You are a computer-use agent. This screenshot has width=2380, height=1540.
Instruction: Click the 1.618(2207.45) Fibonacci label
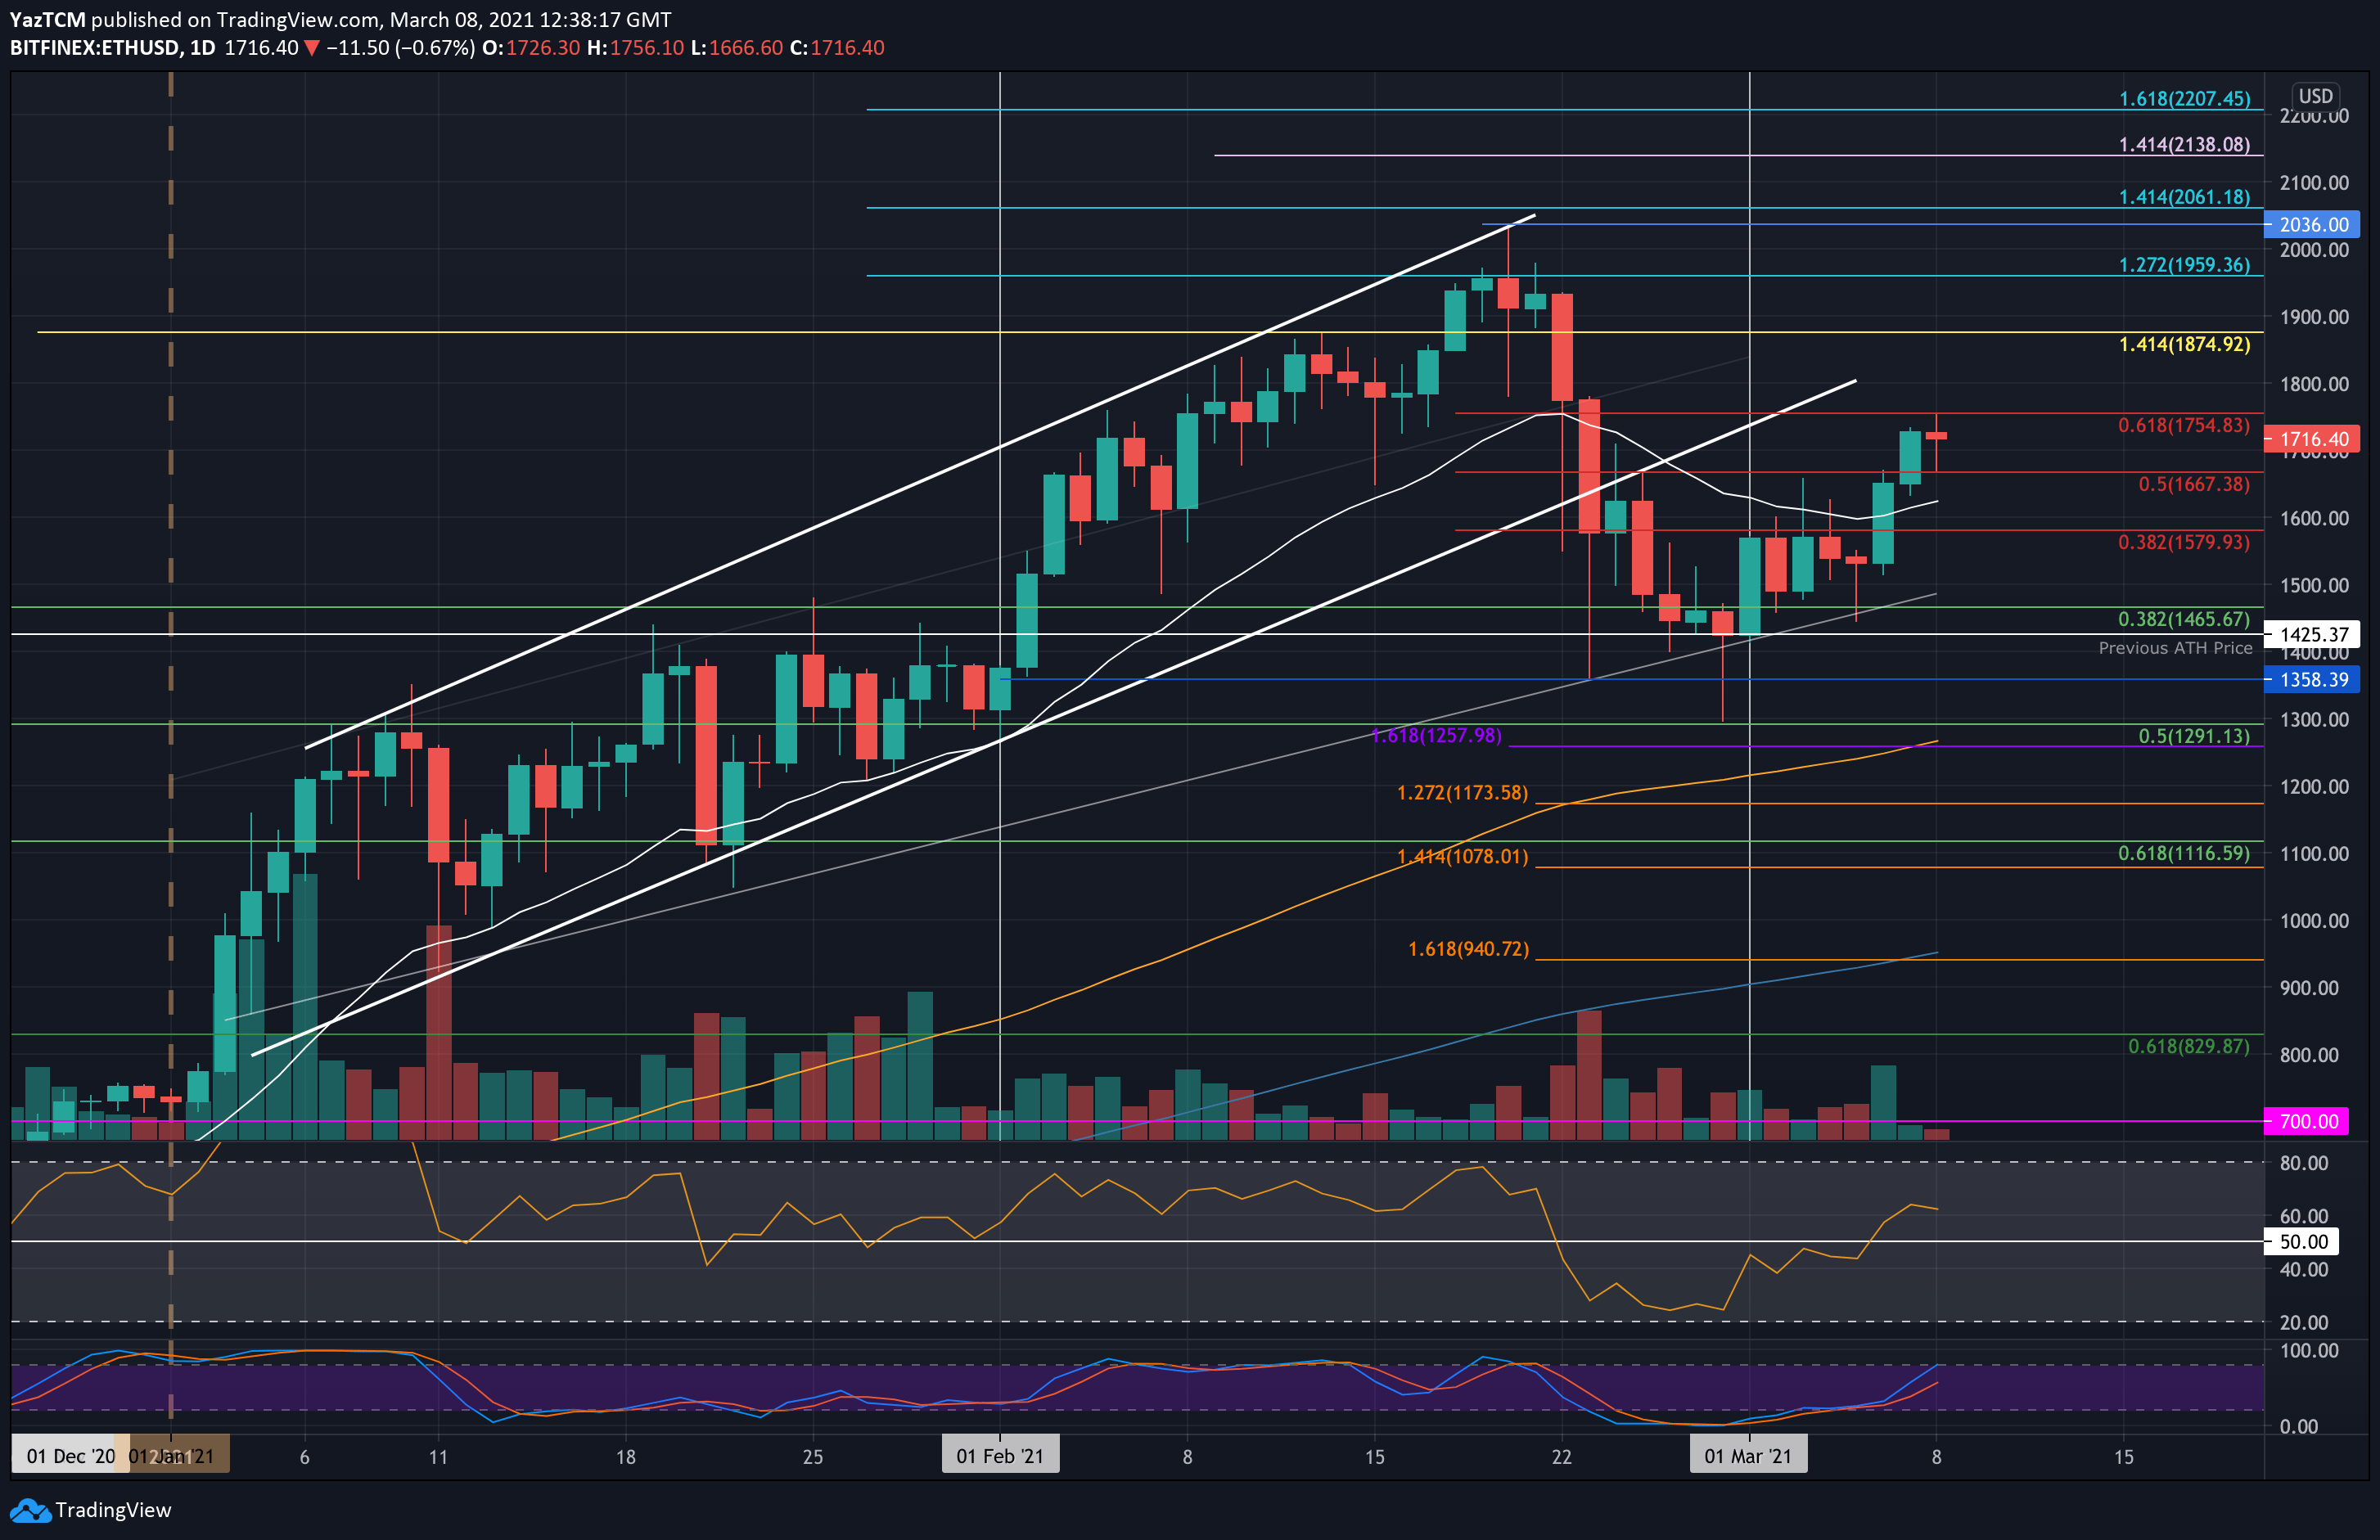(2184, 98)
